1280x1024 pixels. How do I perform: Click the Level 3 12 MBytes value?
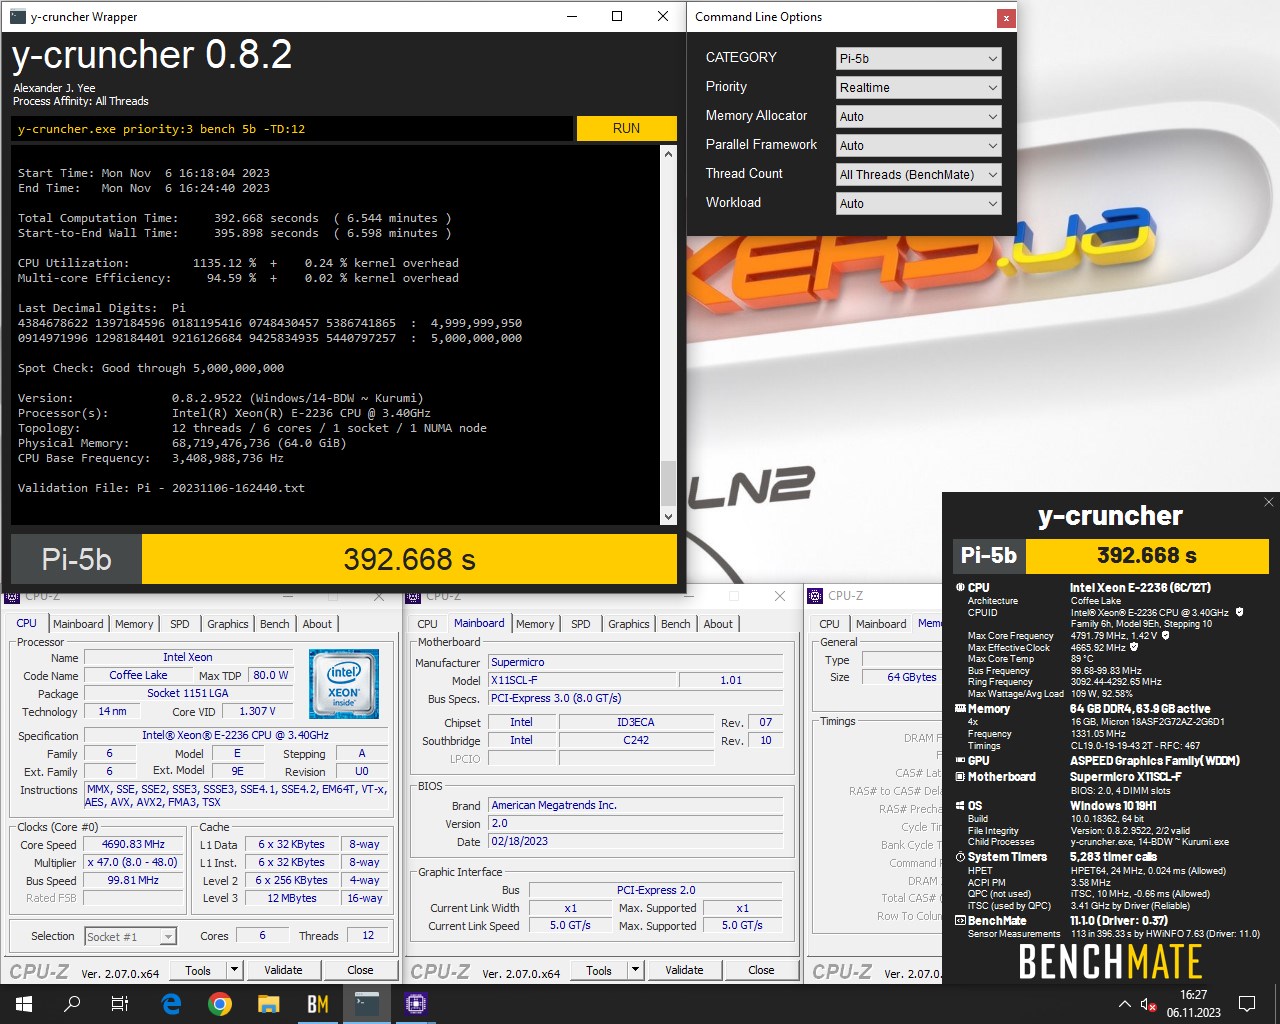[x=292, y=898]
